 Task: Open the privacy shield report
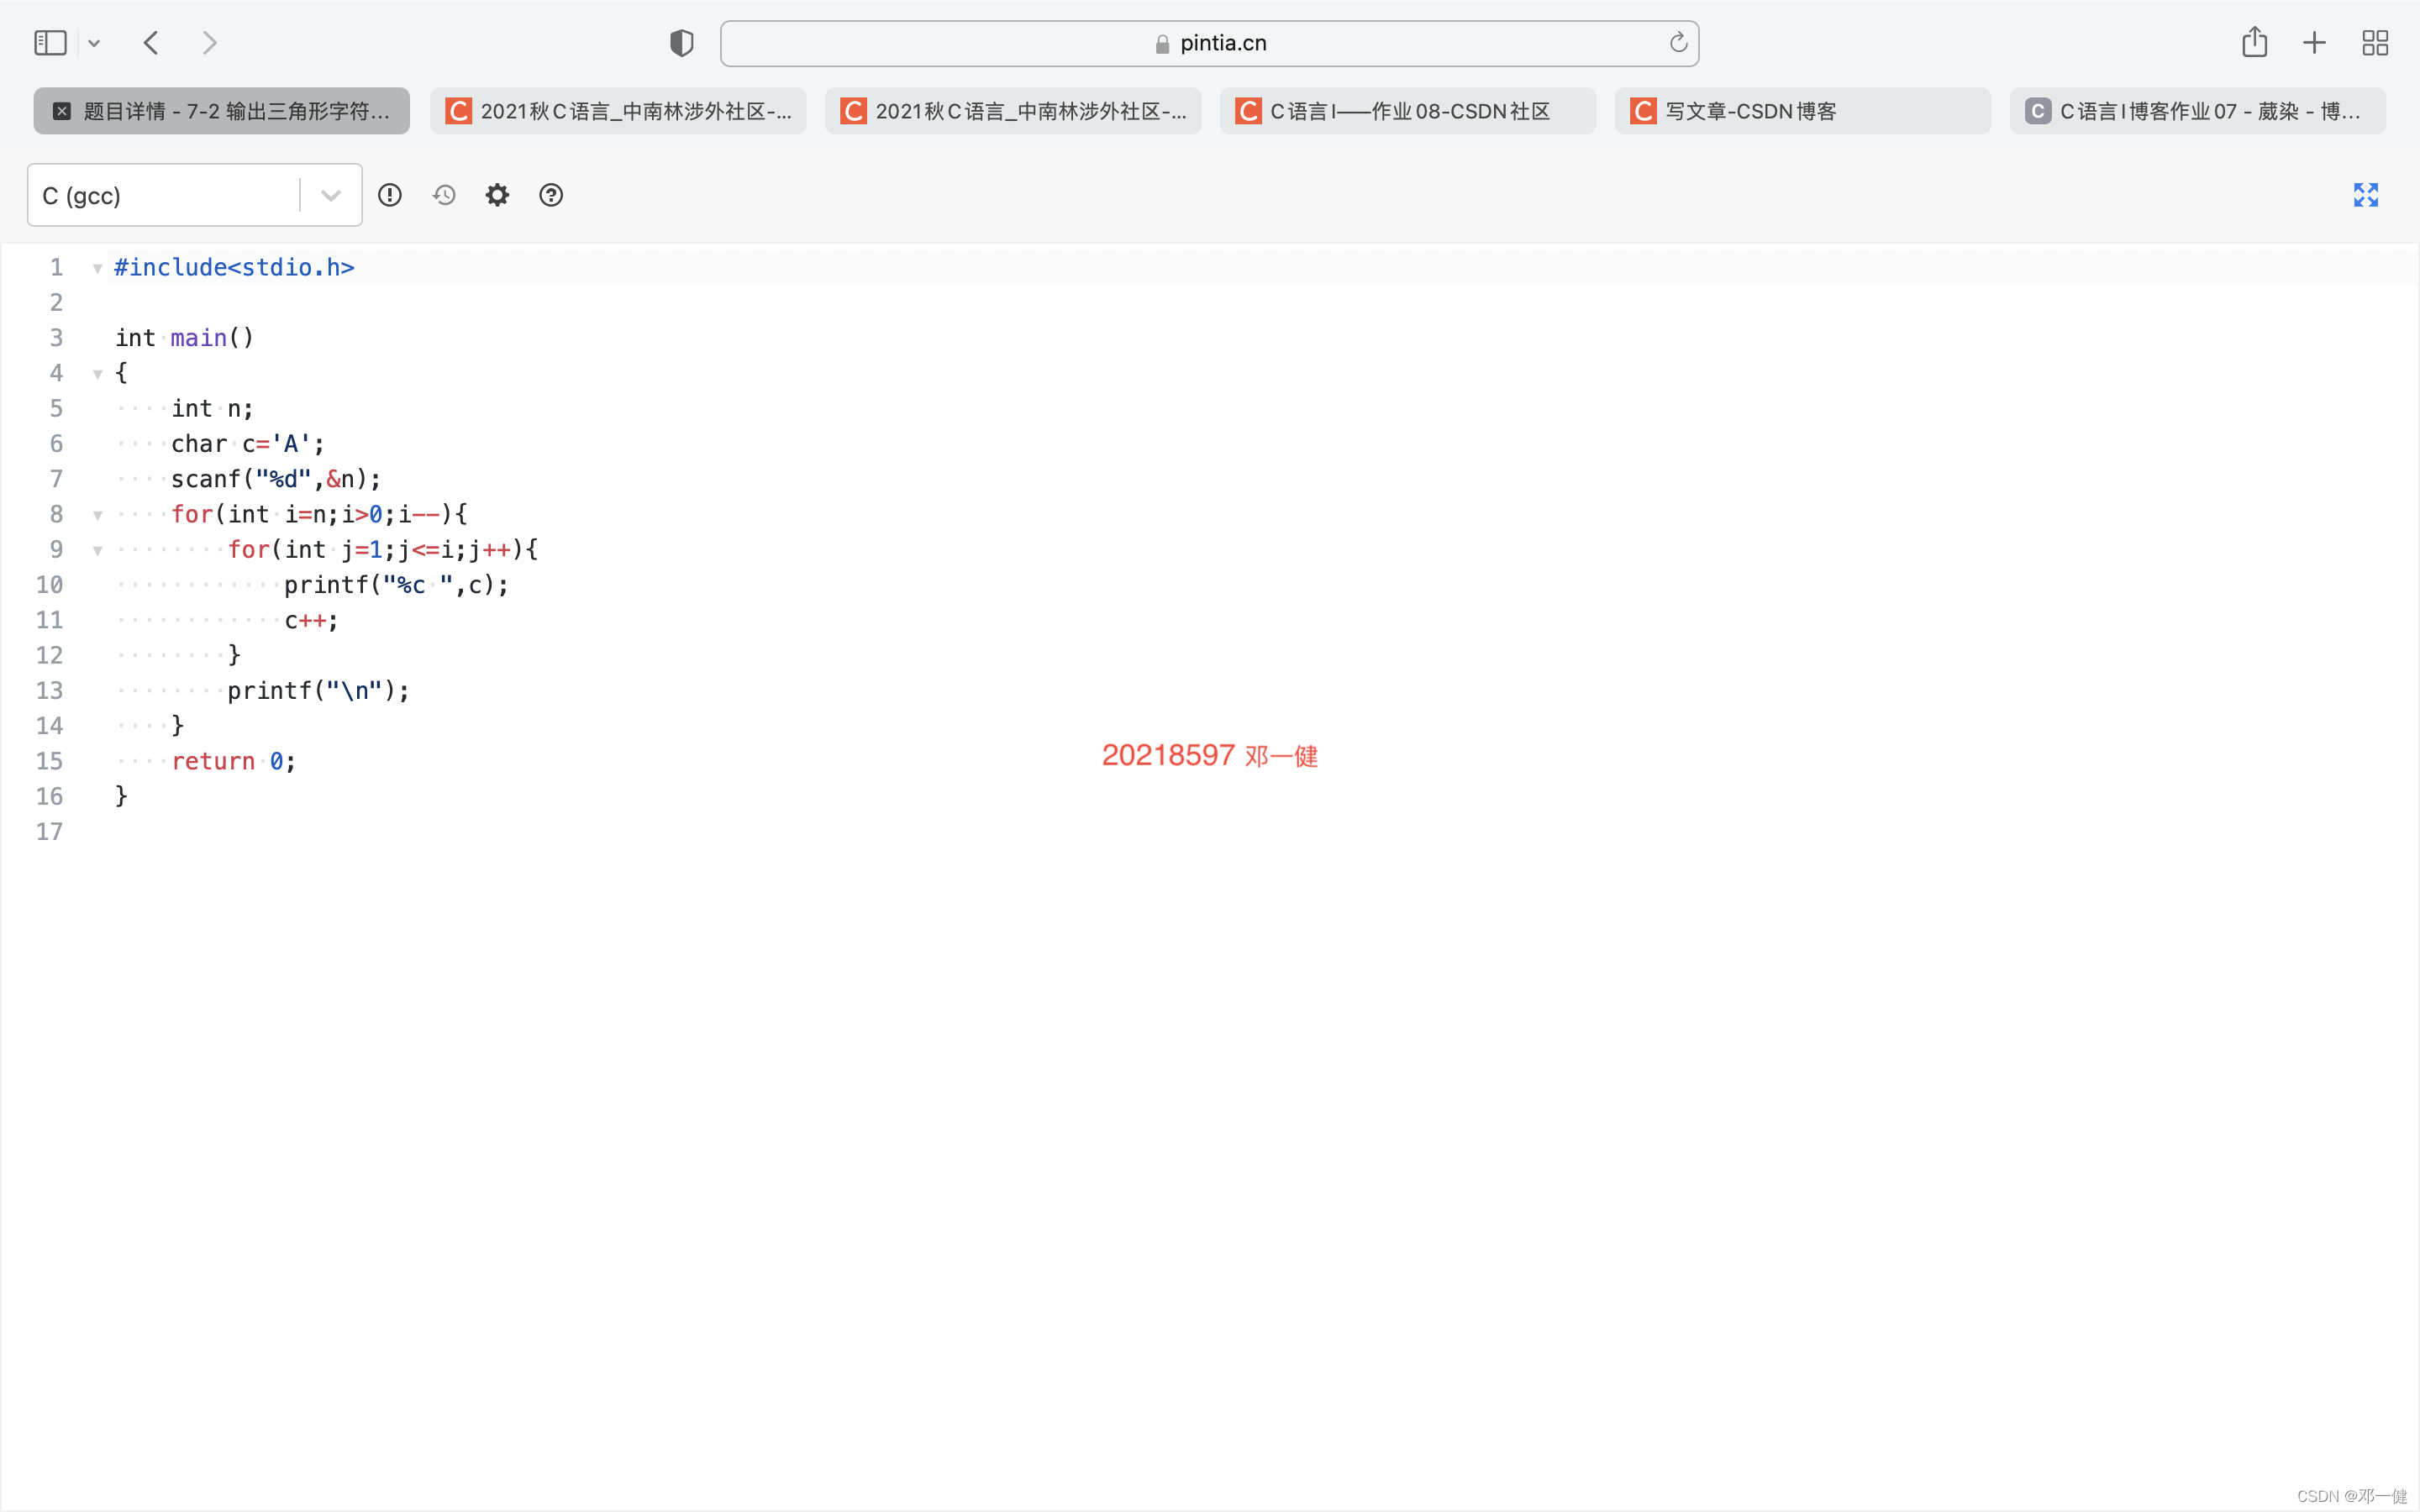coord(681,43)
